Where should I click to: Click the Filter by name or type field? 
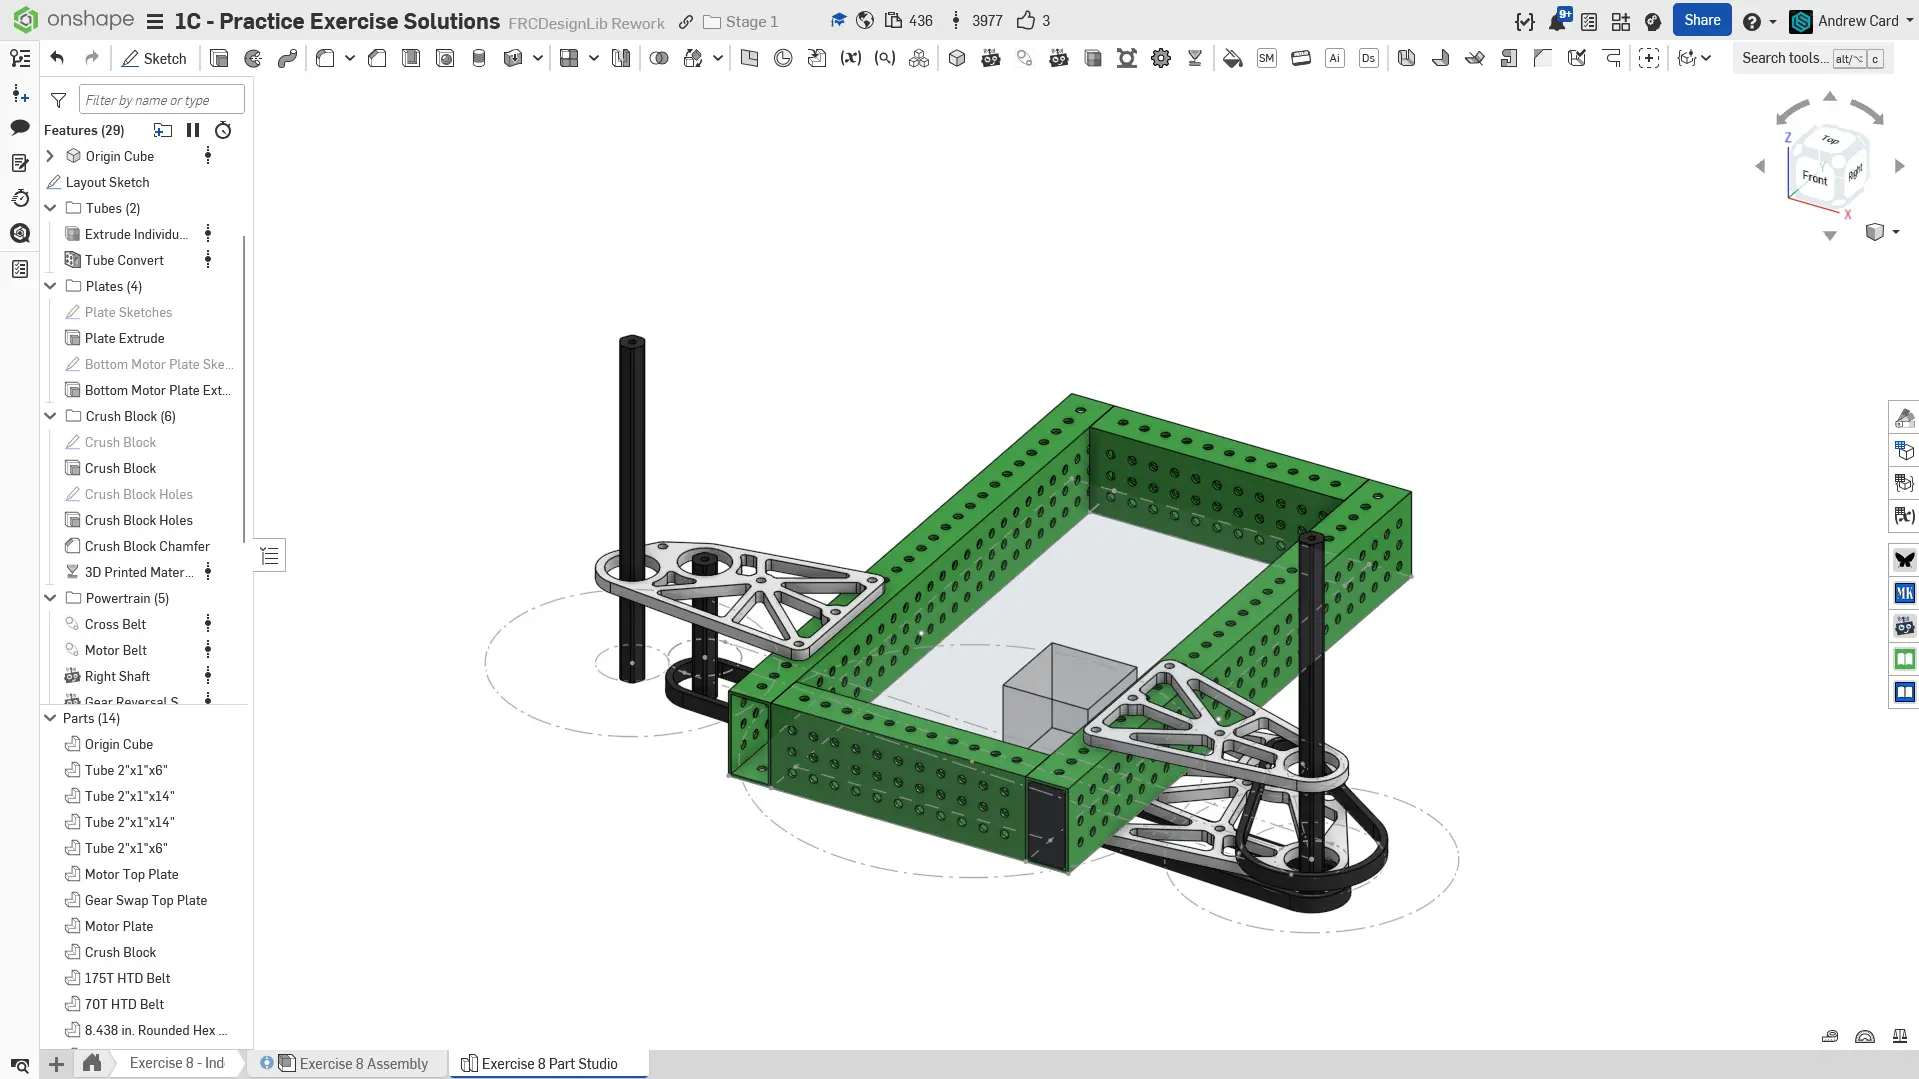161,100
